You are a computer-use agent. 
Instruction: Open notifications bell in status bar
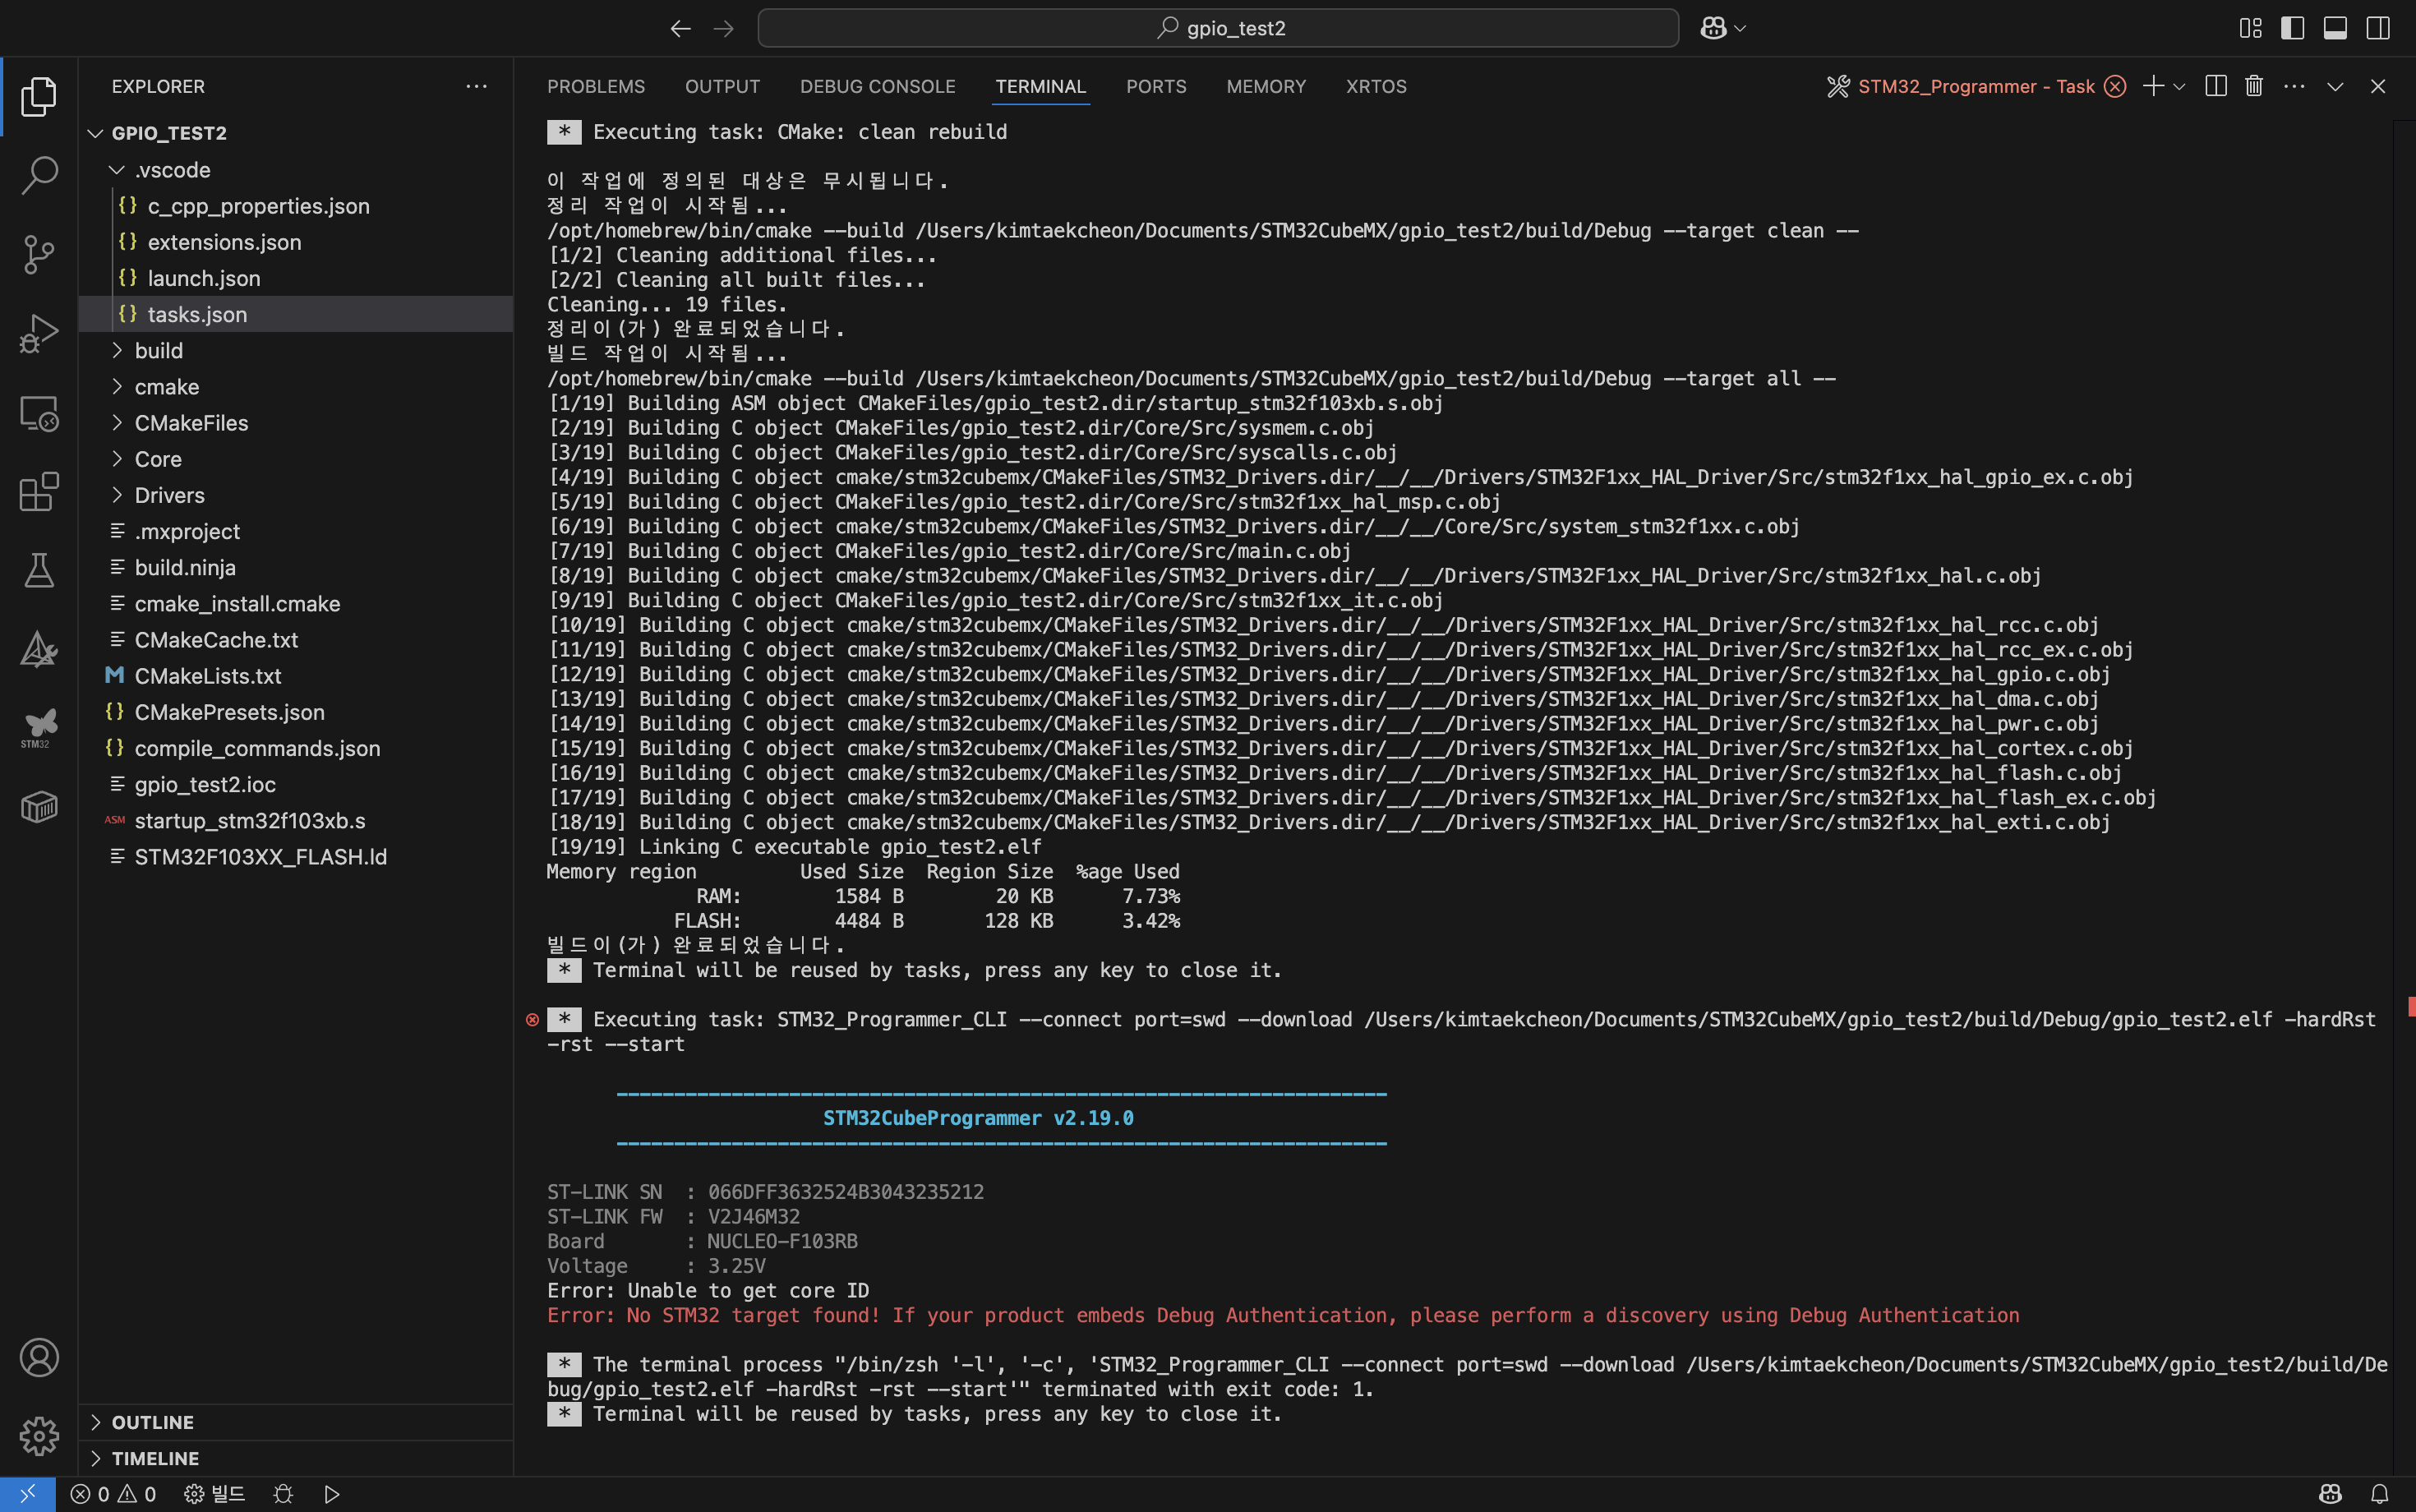[x=2380, y=1493]
